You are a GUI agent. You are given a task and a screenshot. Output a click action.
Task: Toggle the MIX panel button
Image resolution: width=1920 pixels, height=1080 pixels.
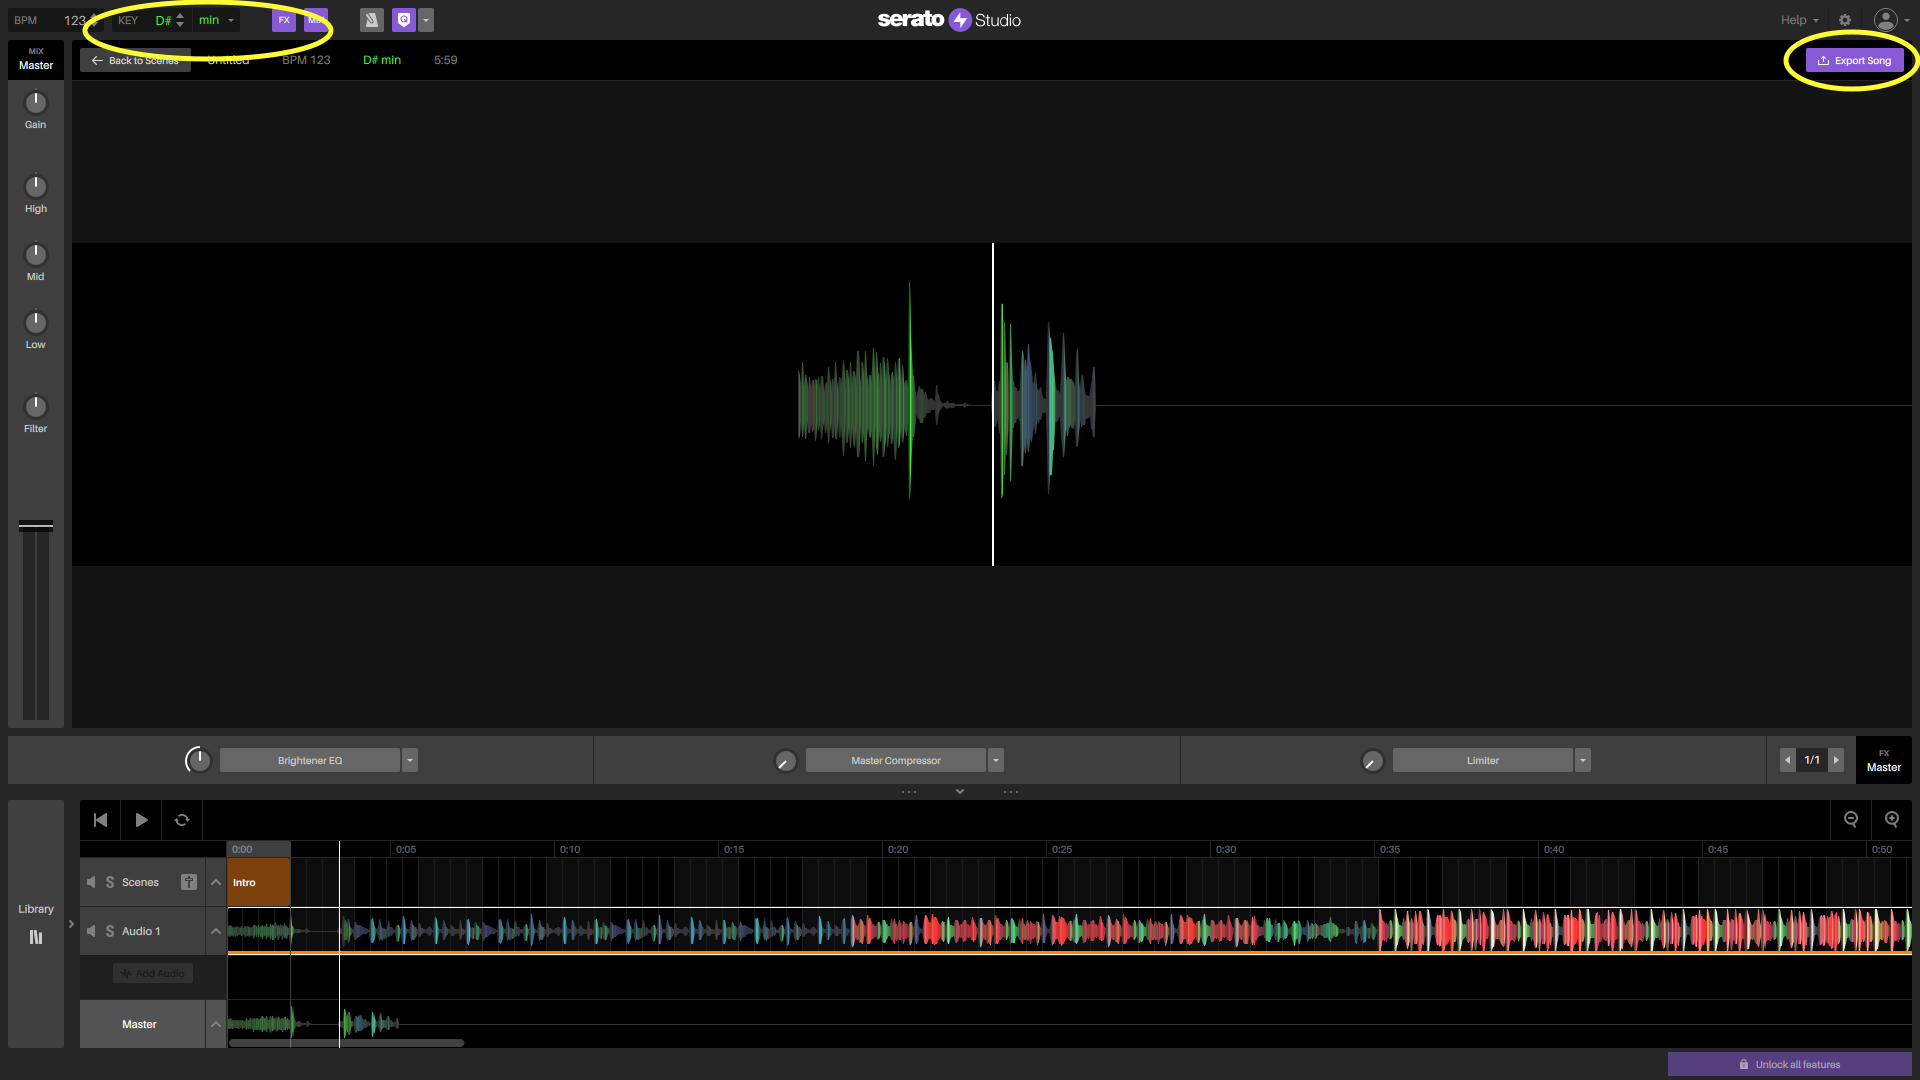(316, 20)
